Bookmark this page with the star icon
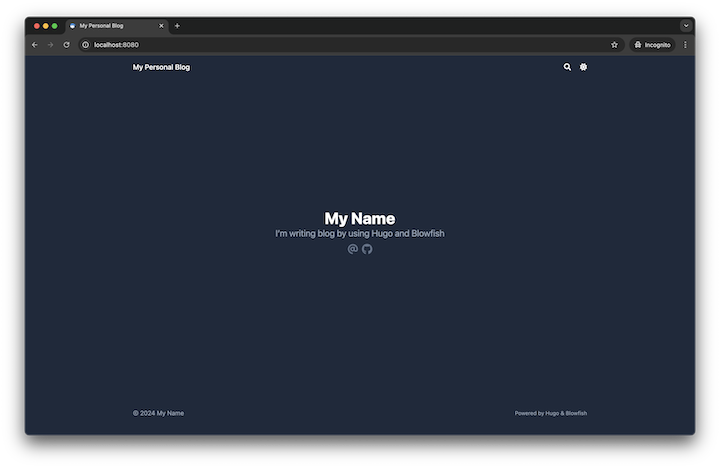This screenshot has height=468, width=720. pyautogui.click(x=614, y=45)
